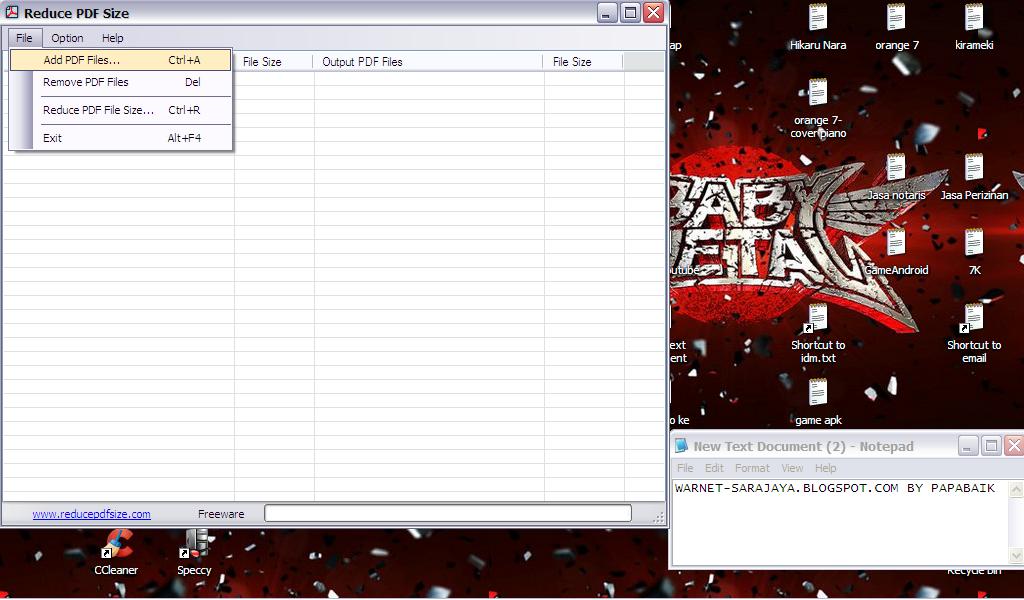Image resolution: width=1024 pixels, height=600 pixels.
Task: Select the Shortcut to email icon
Action: 972,318
